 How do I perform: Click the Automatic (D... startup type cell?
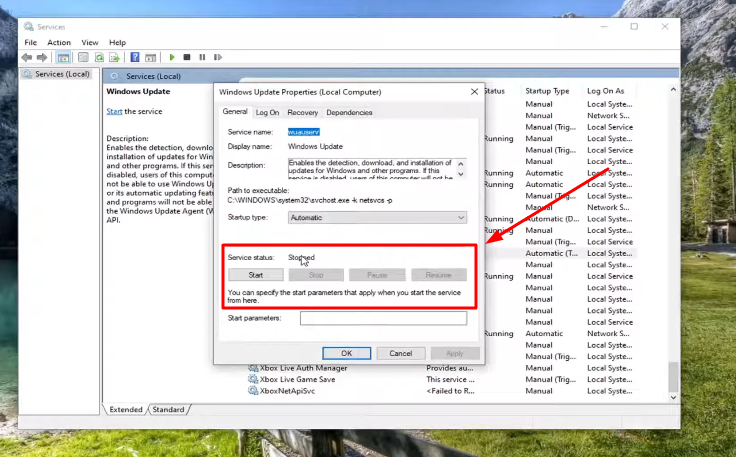pos(552,219)
